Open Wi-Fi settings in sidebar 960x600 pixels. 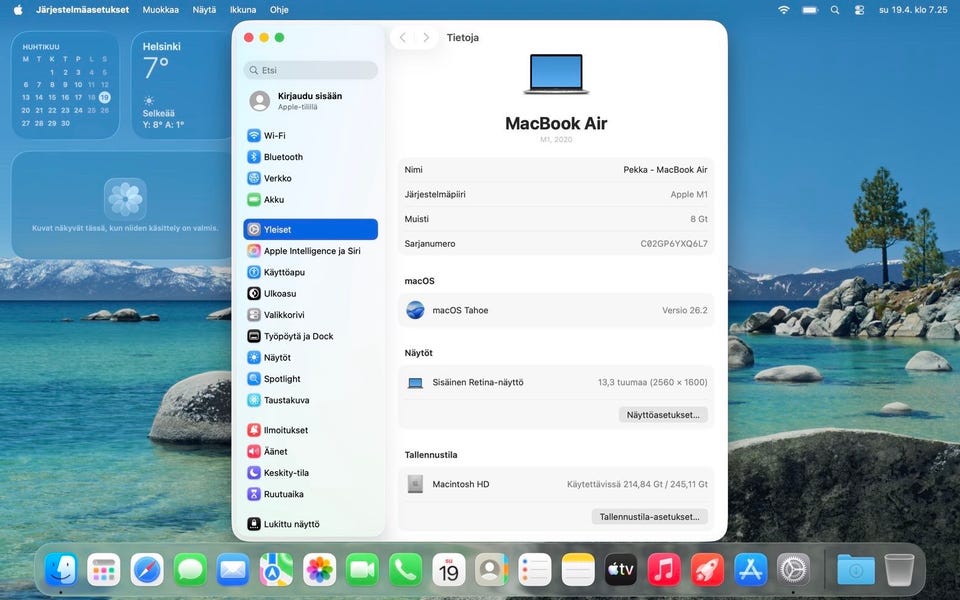(310, 136)
